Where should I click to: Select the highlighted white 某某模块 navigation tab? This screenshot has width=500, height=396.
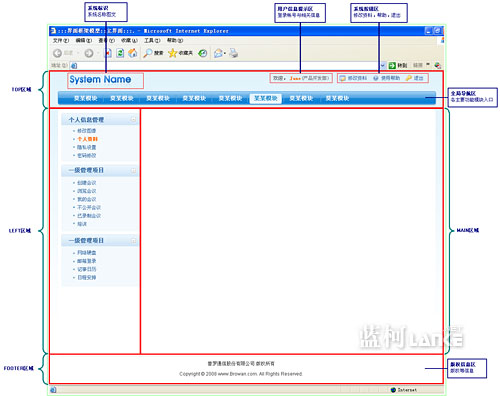click(266, 98)
